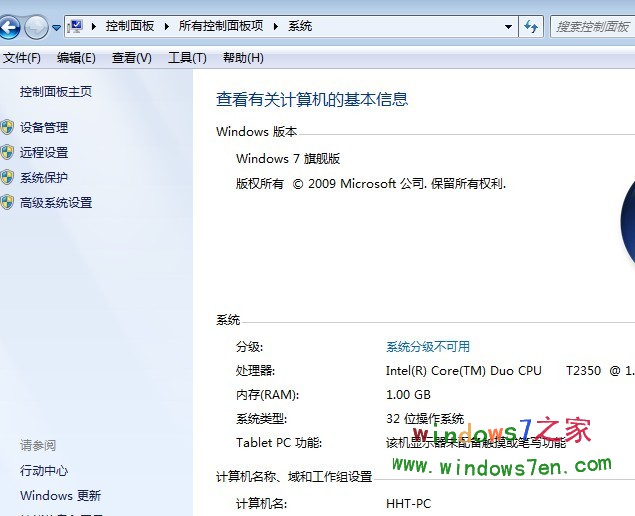Image resolution: width=635 pixels, height=516 pixels.
Task: Open 设备管理 link
Action: (x=44, y=128)
